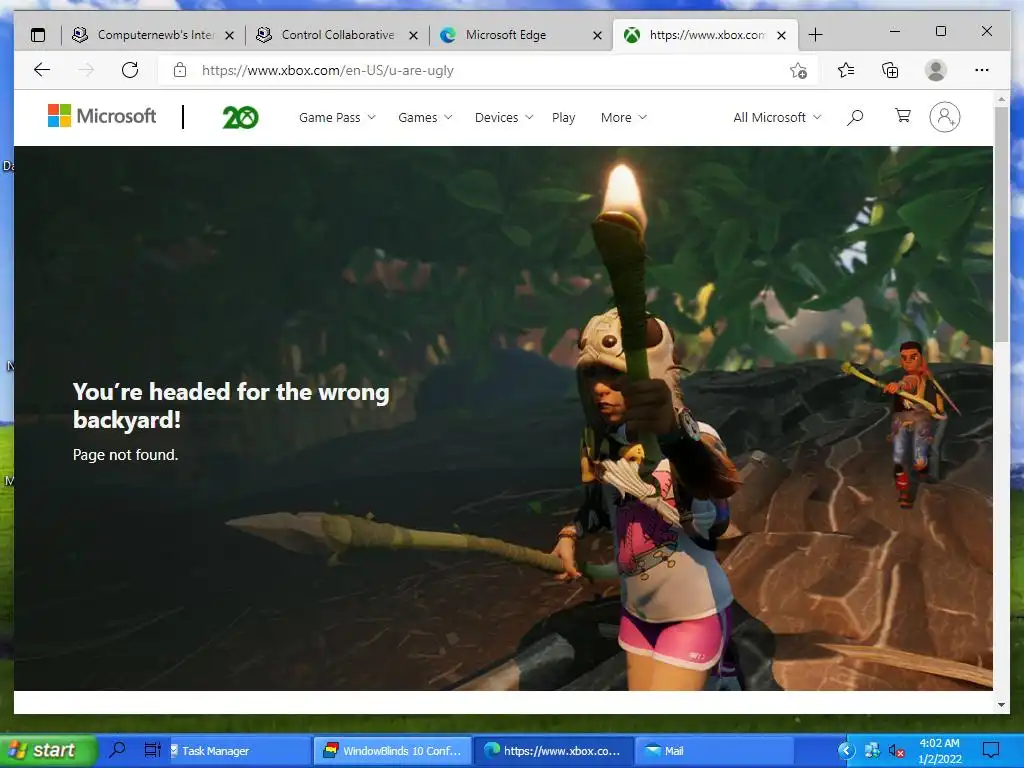
Task: Open site search magnifier icon
Action: (x=855, y=118)
